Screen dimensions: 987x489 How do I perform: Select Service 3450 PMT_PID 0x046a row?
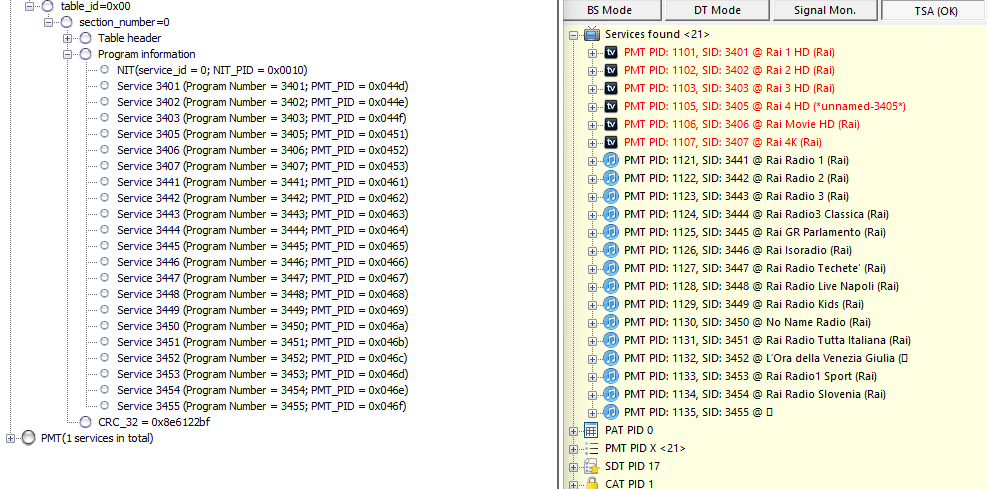262,326
